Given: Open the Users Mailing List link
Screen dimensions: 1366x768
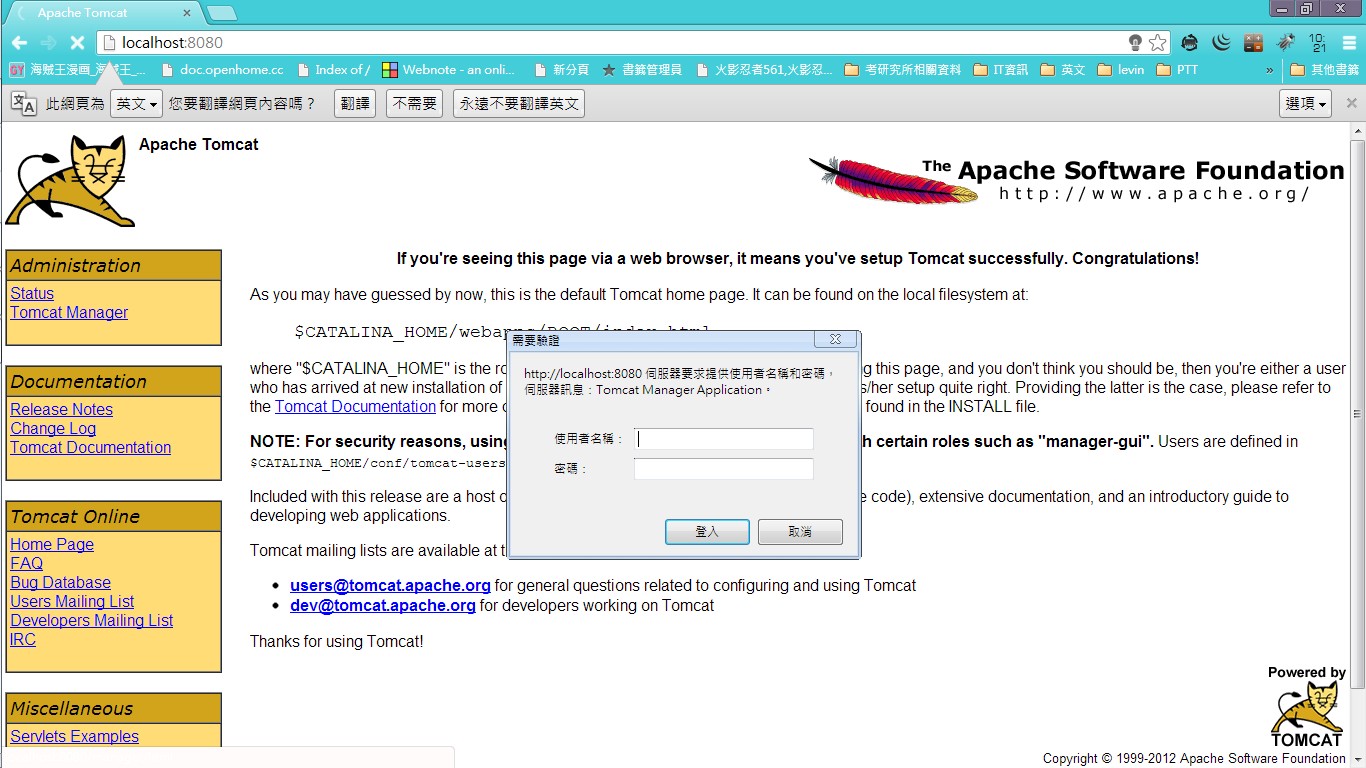Looking at the screenshot, I should 72,601.
